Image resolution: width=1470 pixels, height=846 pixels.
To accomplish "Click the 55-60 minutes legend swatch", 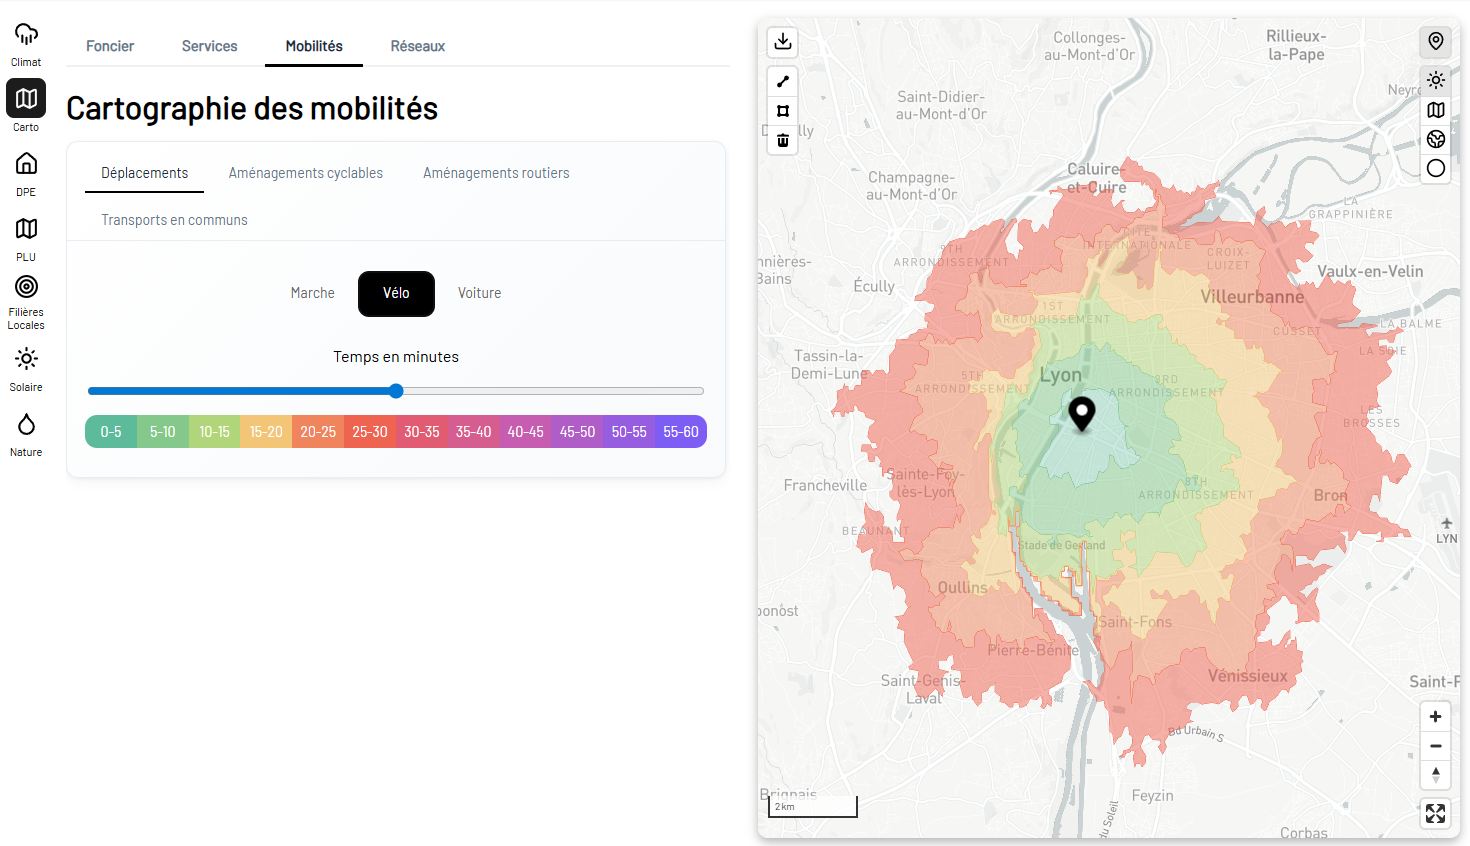I will (681, 432).
